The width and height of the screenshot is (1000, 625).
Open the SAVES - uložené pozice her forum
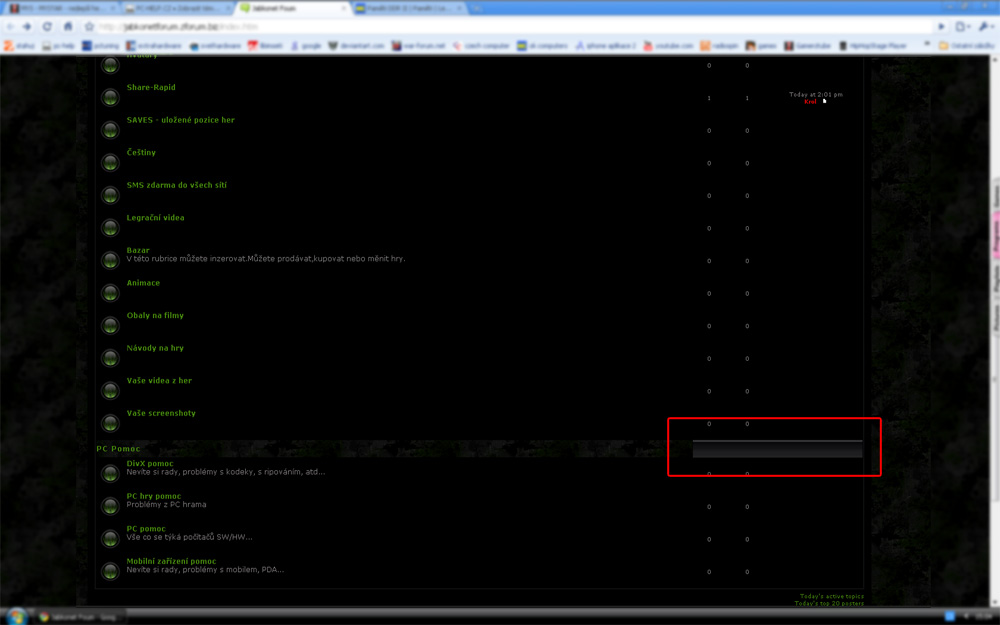point(180,120)
